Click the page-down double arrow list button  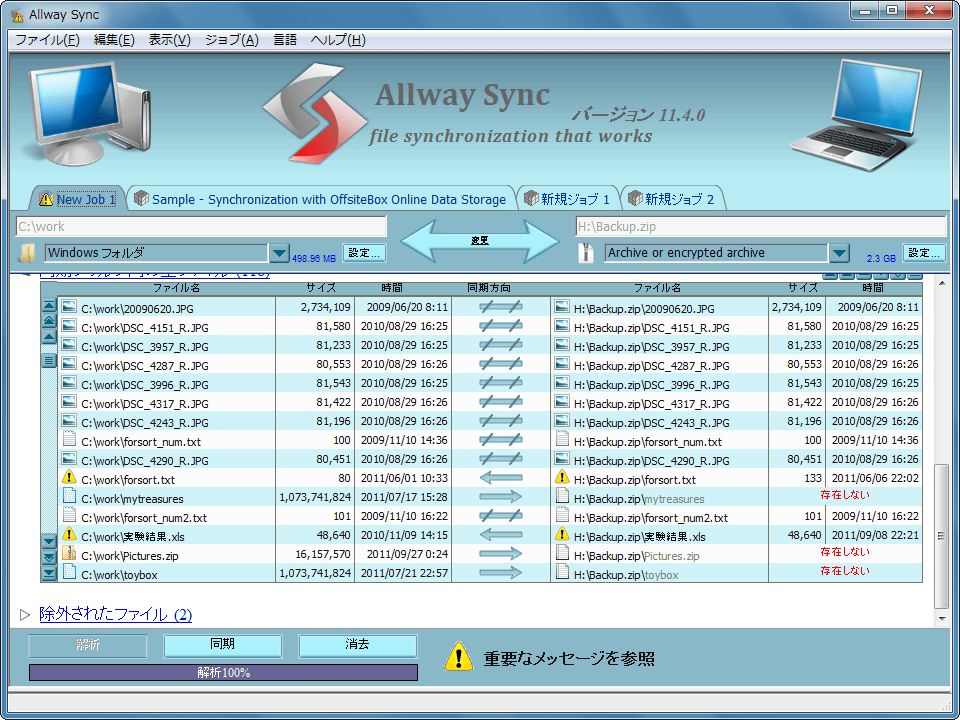[49, 558]
